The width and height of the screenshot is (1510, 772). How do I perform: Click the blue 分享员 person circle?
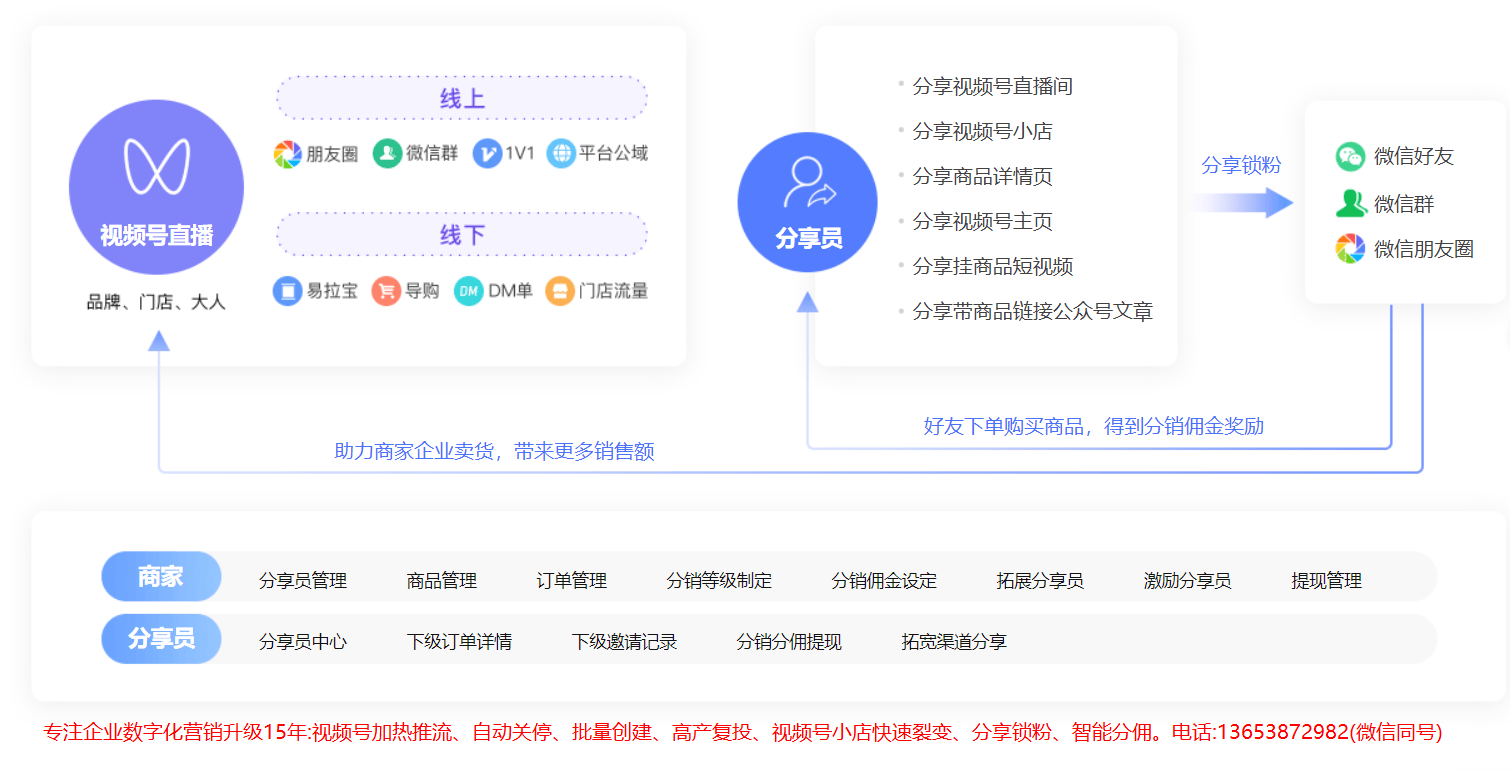807,202
